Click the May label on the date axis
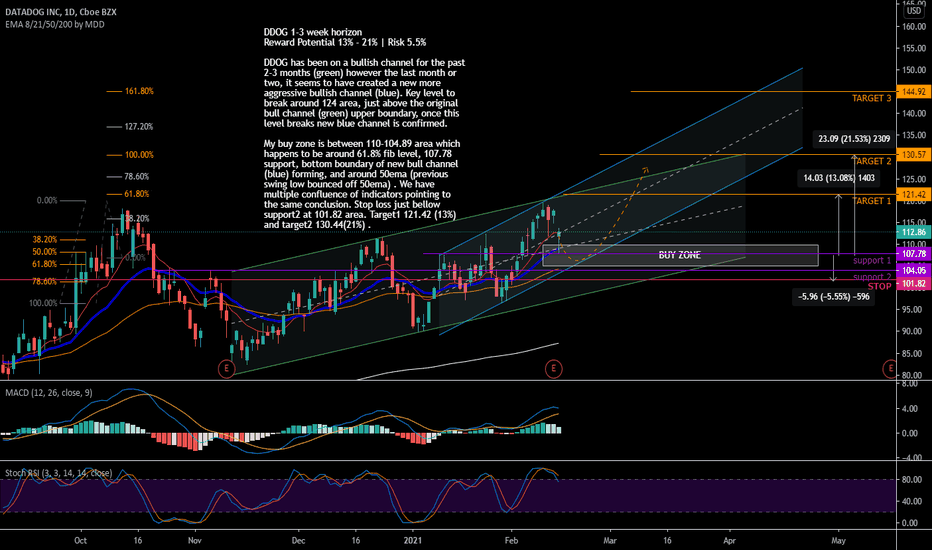 [x=838, y=540]
